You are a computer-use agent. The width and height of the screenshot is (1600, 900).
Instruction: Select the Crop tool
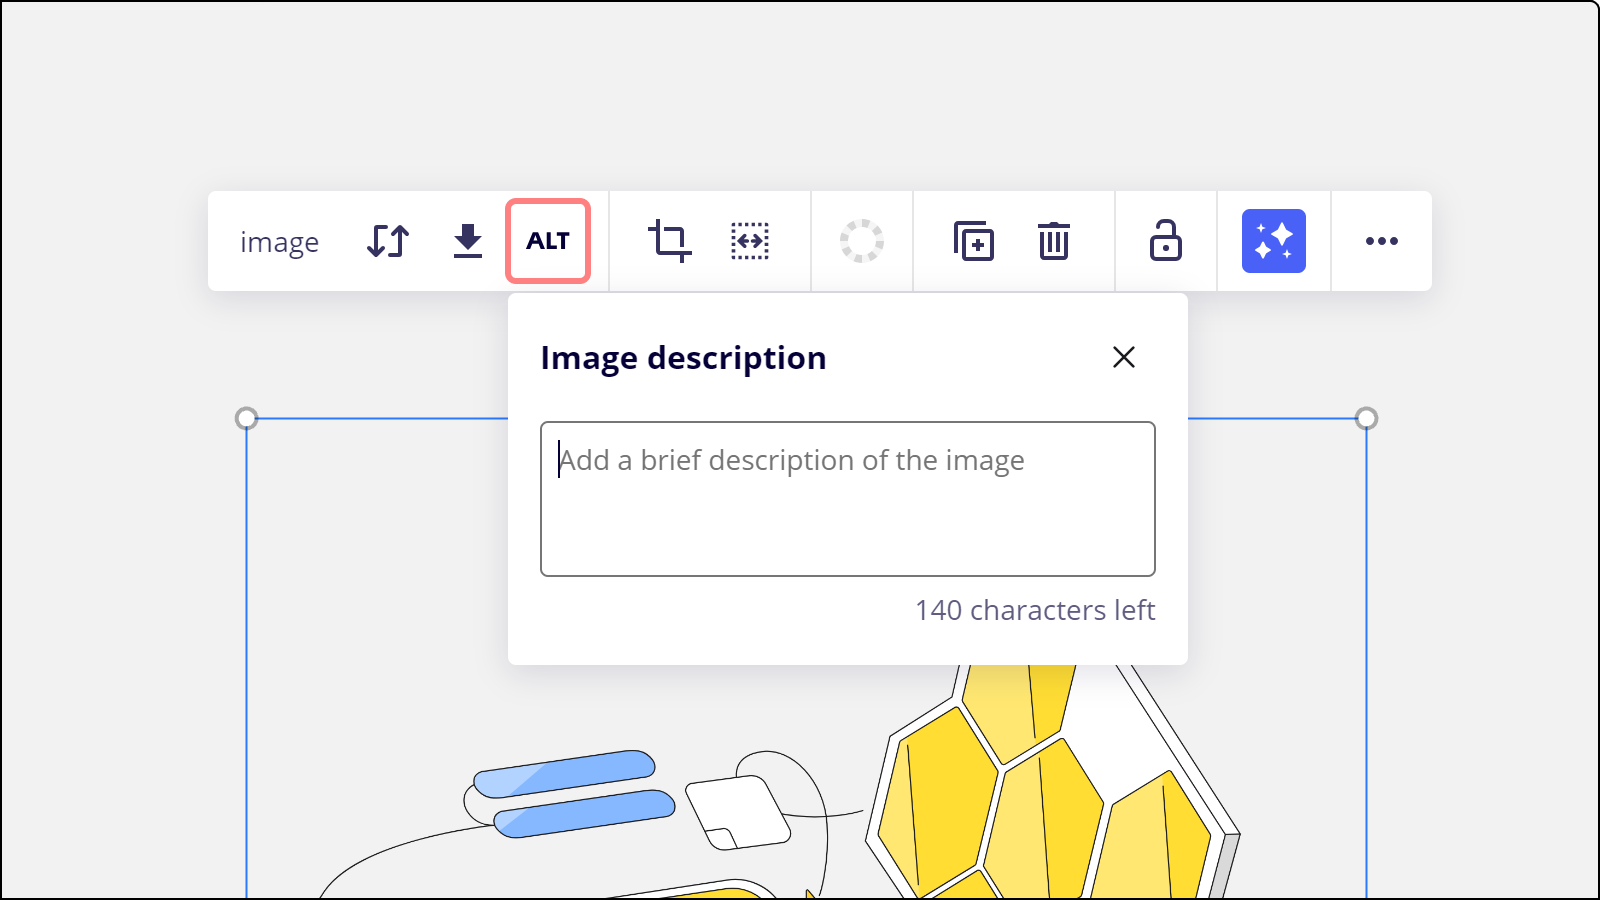pos(669,241)
